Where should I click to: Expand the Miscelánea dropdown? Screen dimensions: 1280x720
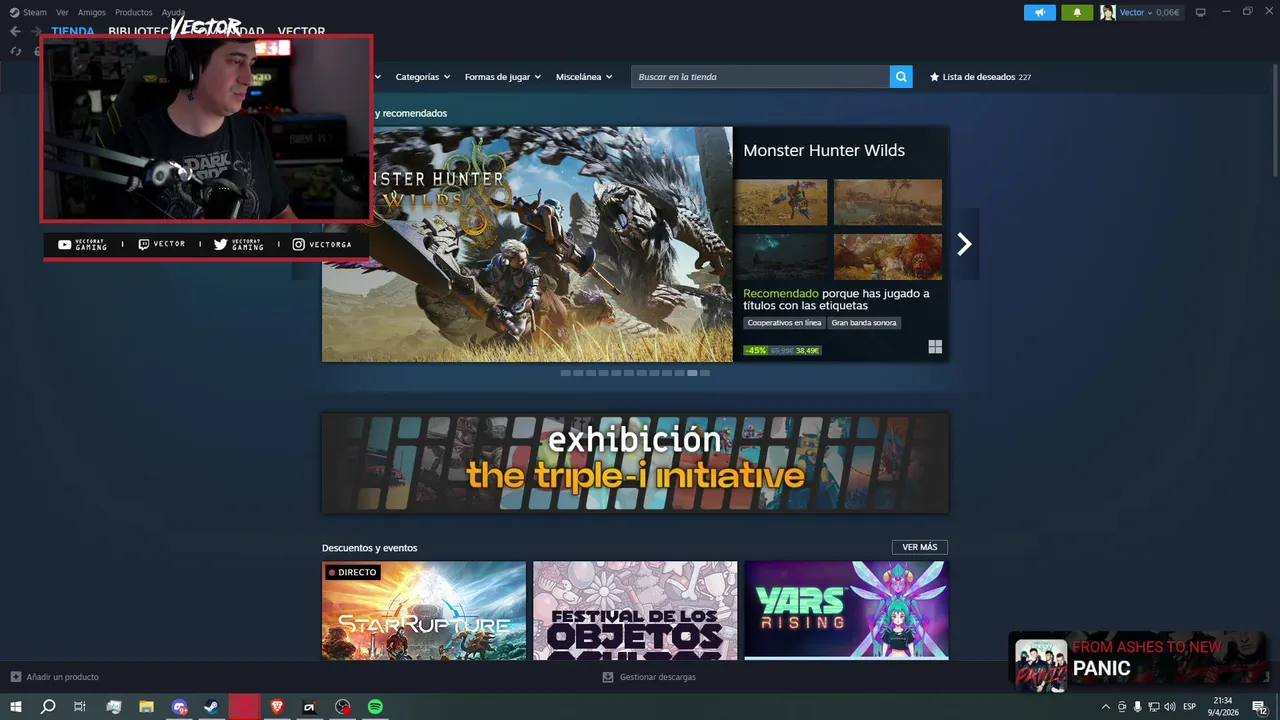[584, 77]
